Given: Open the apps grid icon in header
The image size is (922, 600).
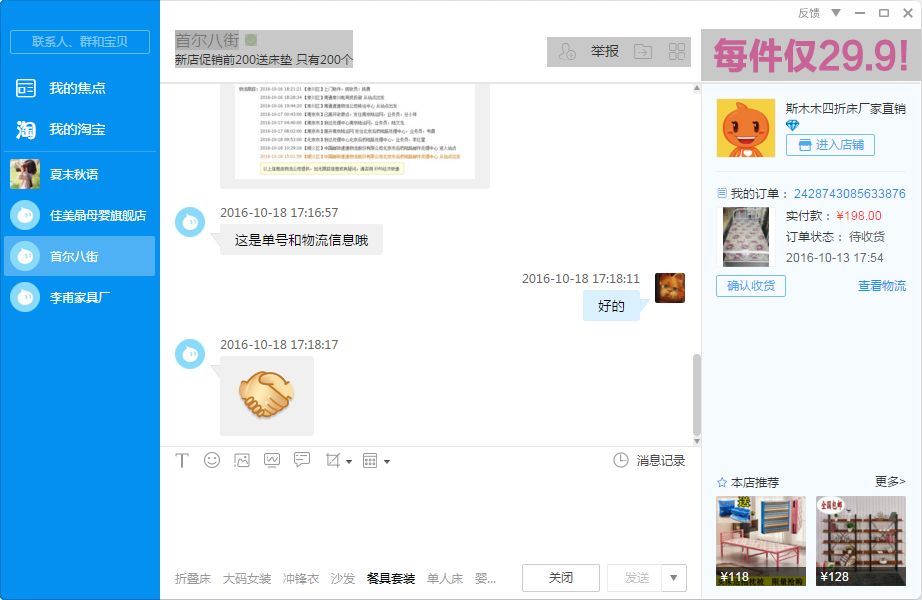Looking at the screenshot, I should click(677, 52).
